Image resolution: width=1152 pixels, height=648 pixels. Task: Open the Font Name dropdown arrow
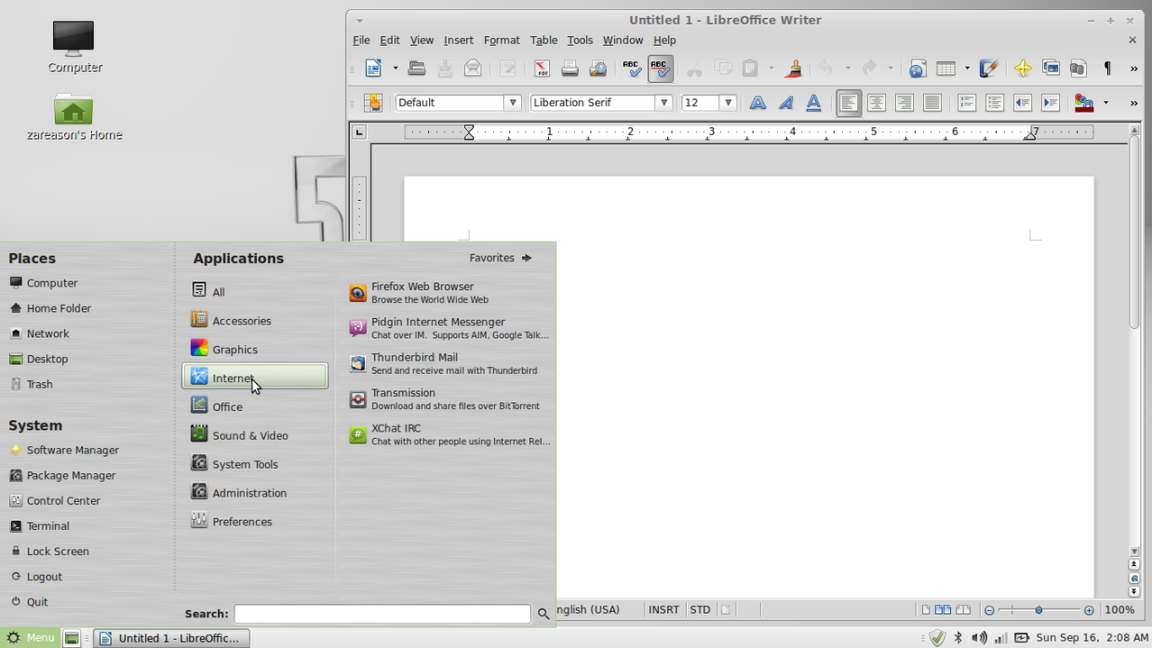(663, 103)
